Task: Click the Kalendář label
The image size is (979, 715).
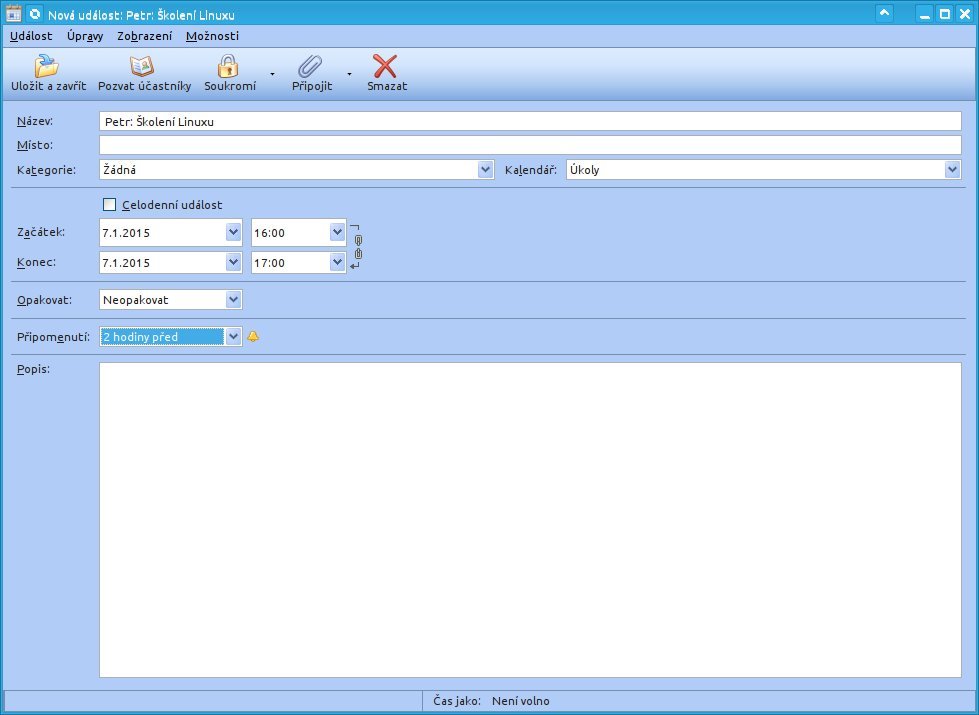Action: coord(531,170)
